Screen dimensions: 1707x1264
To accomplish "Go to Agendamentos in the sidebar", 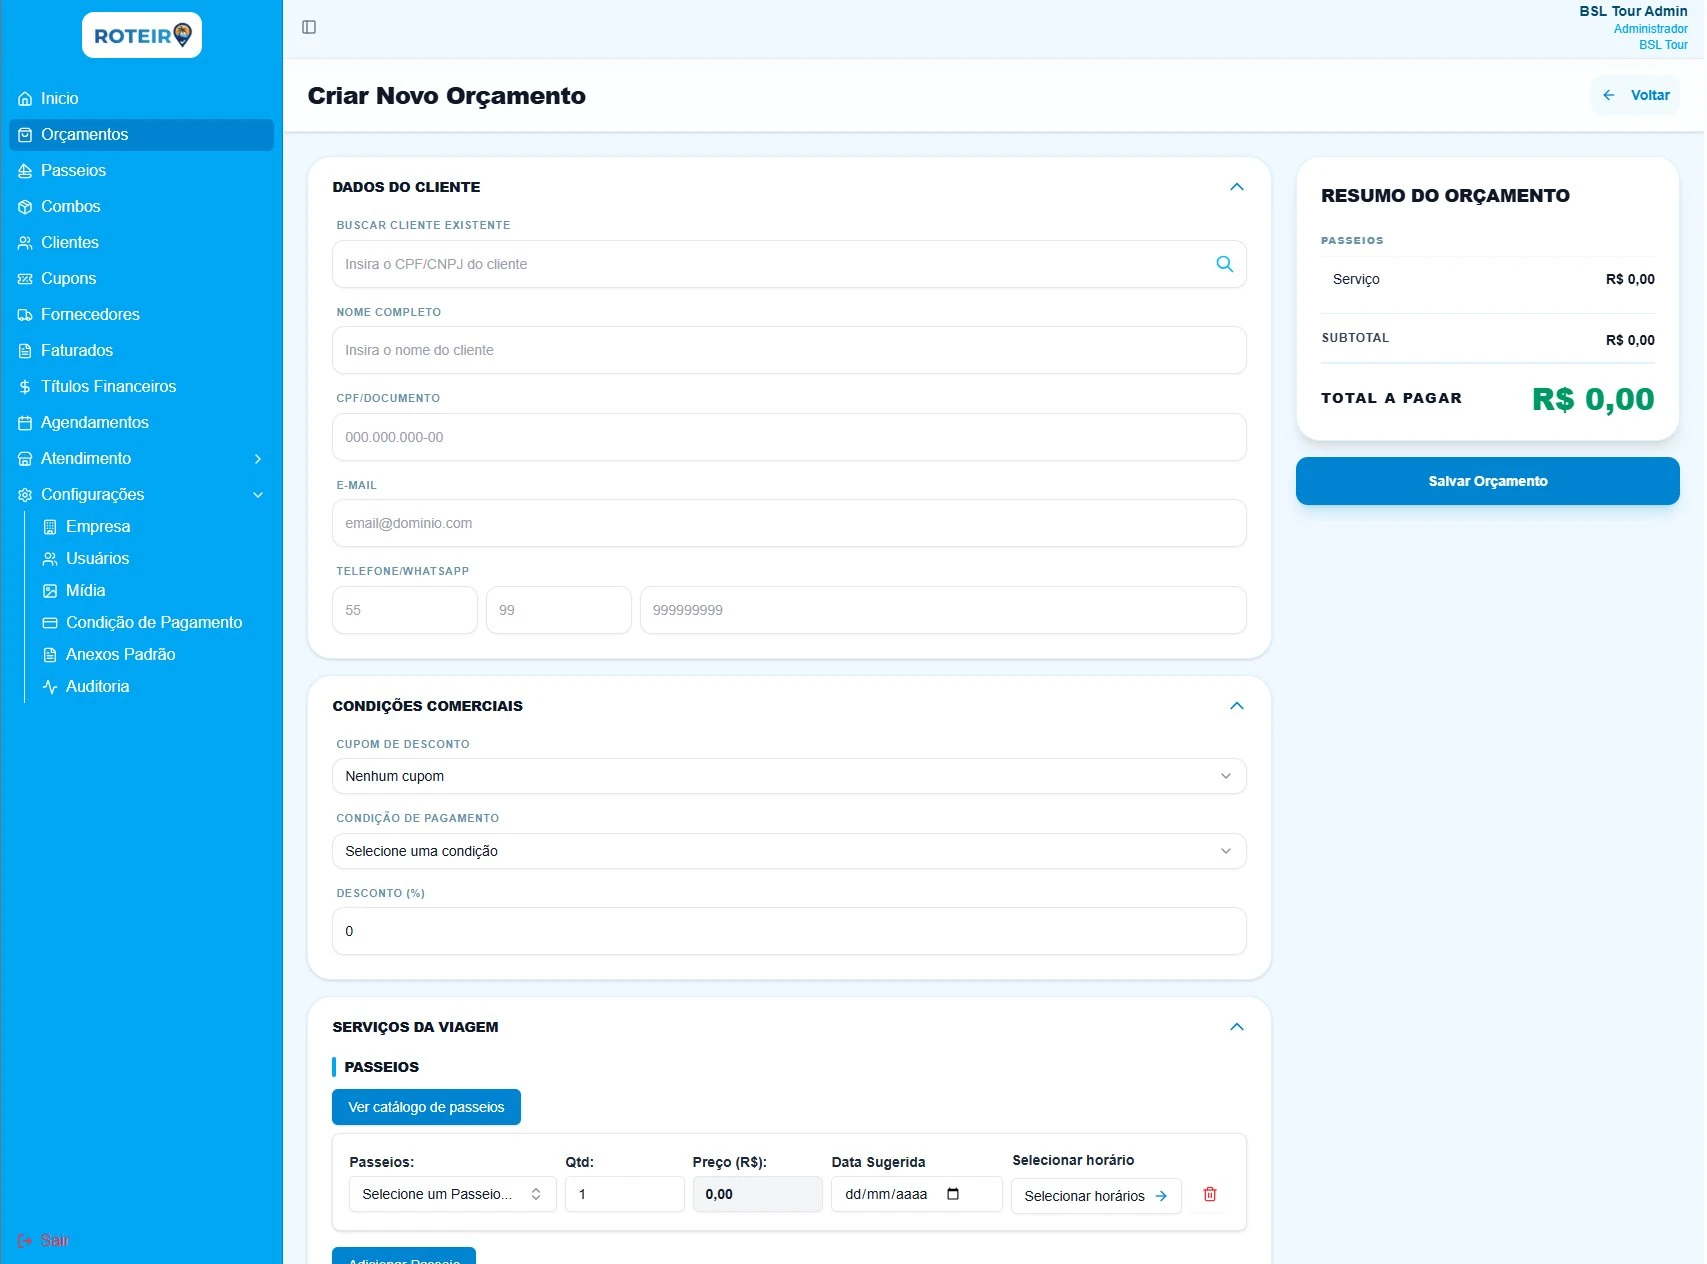I will point(94,422).
